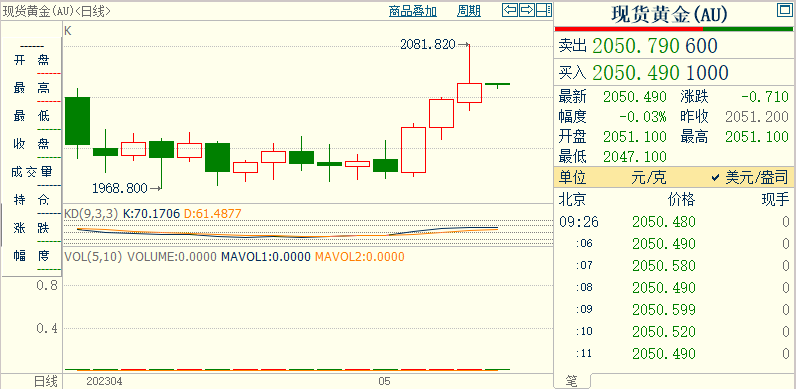Click the 单位 label in the unit row
The image size is (796, 389).
point(573,177)
